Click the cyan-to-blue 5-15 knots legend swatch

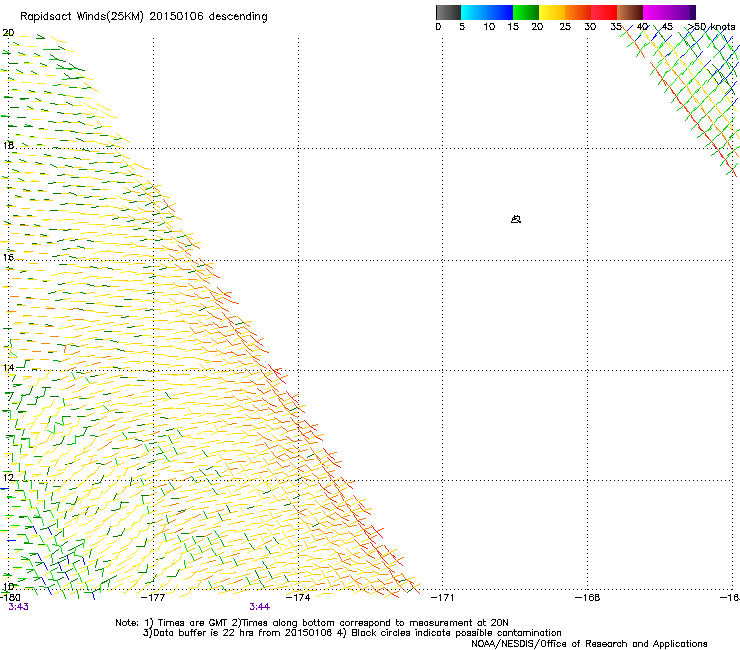pos(487,12)
